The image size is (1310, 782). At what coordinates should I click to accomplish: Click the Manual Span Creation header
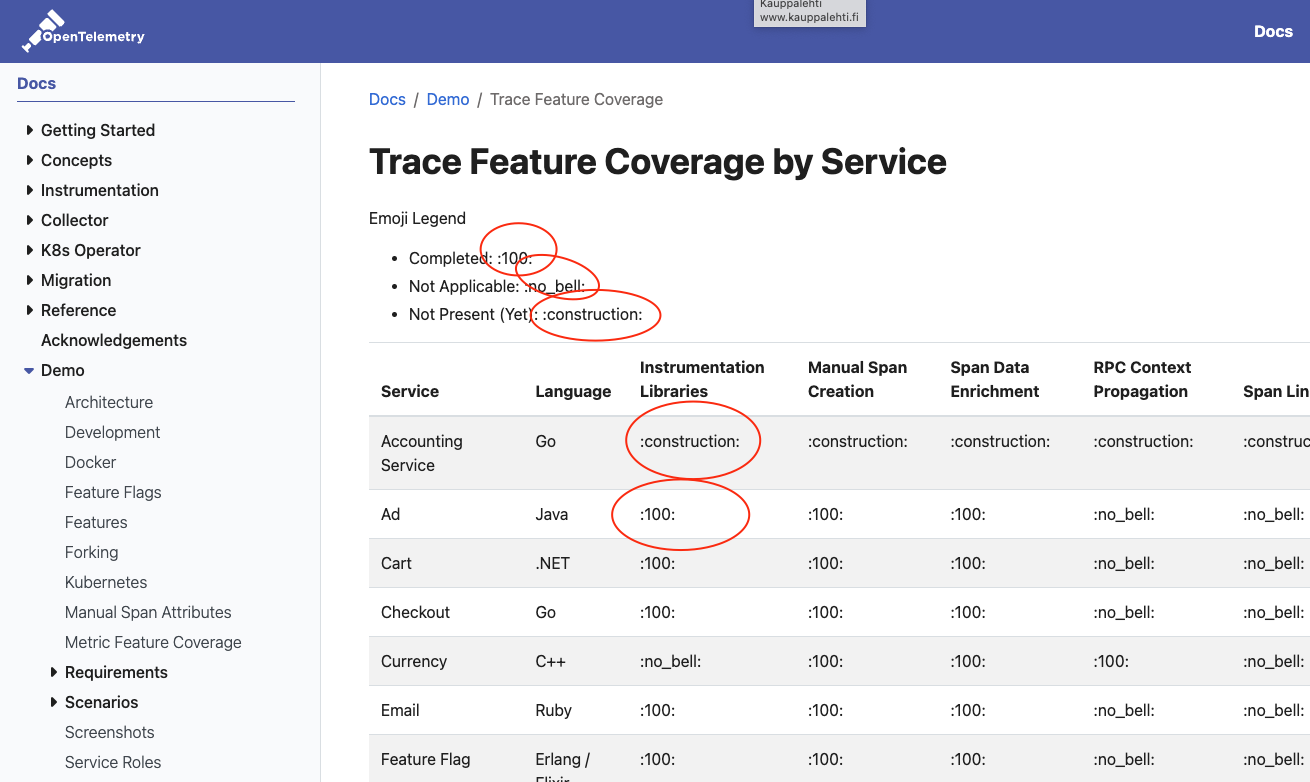click(857, 379)
